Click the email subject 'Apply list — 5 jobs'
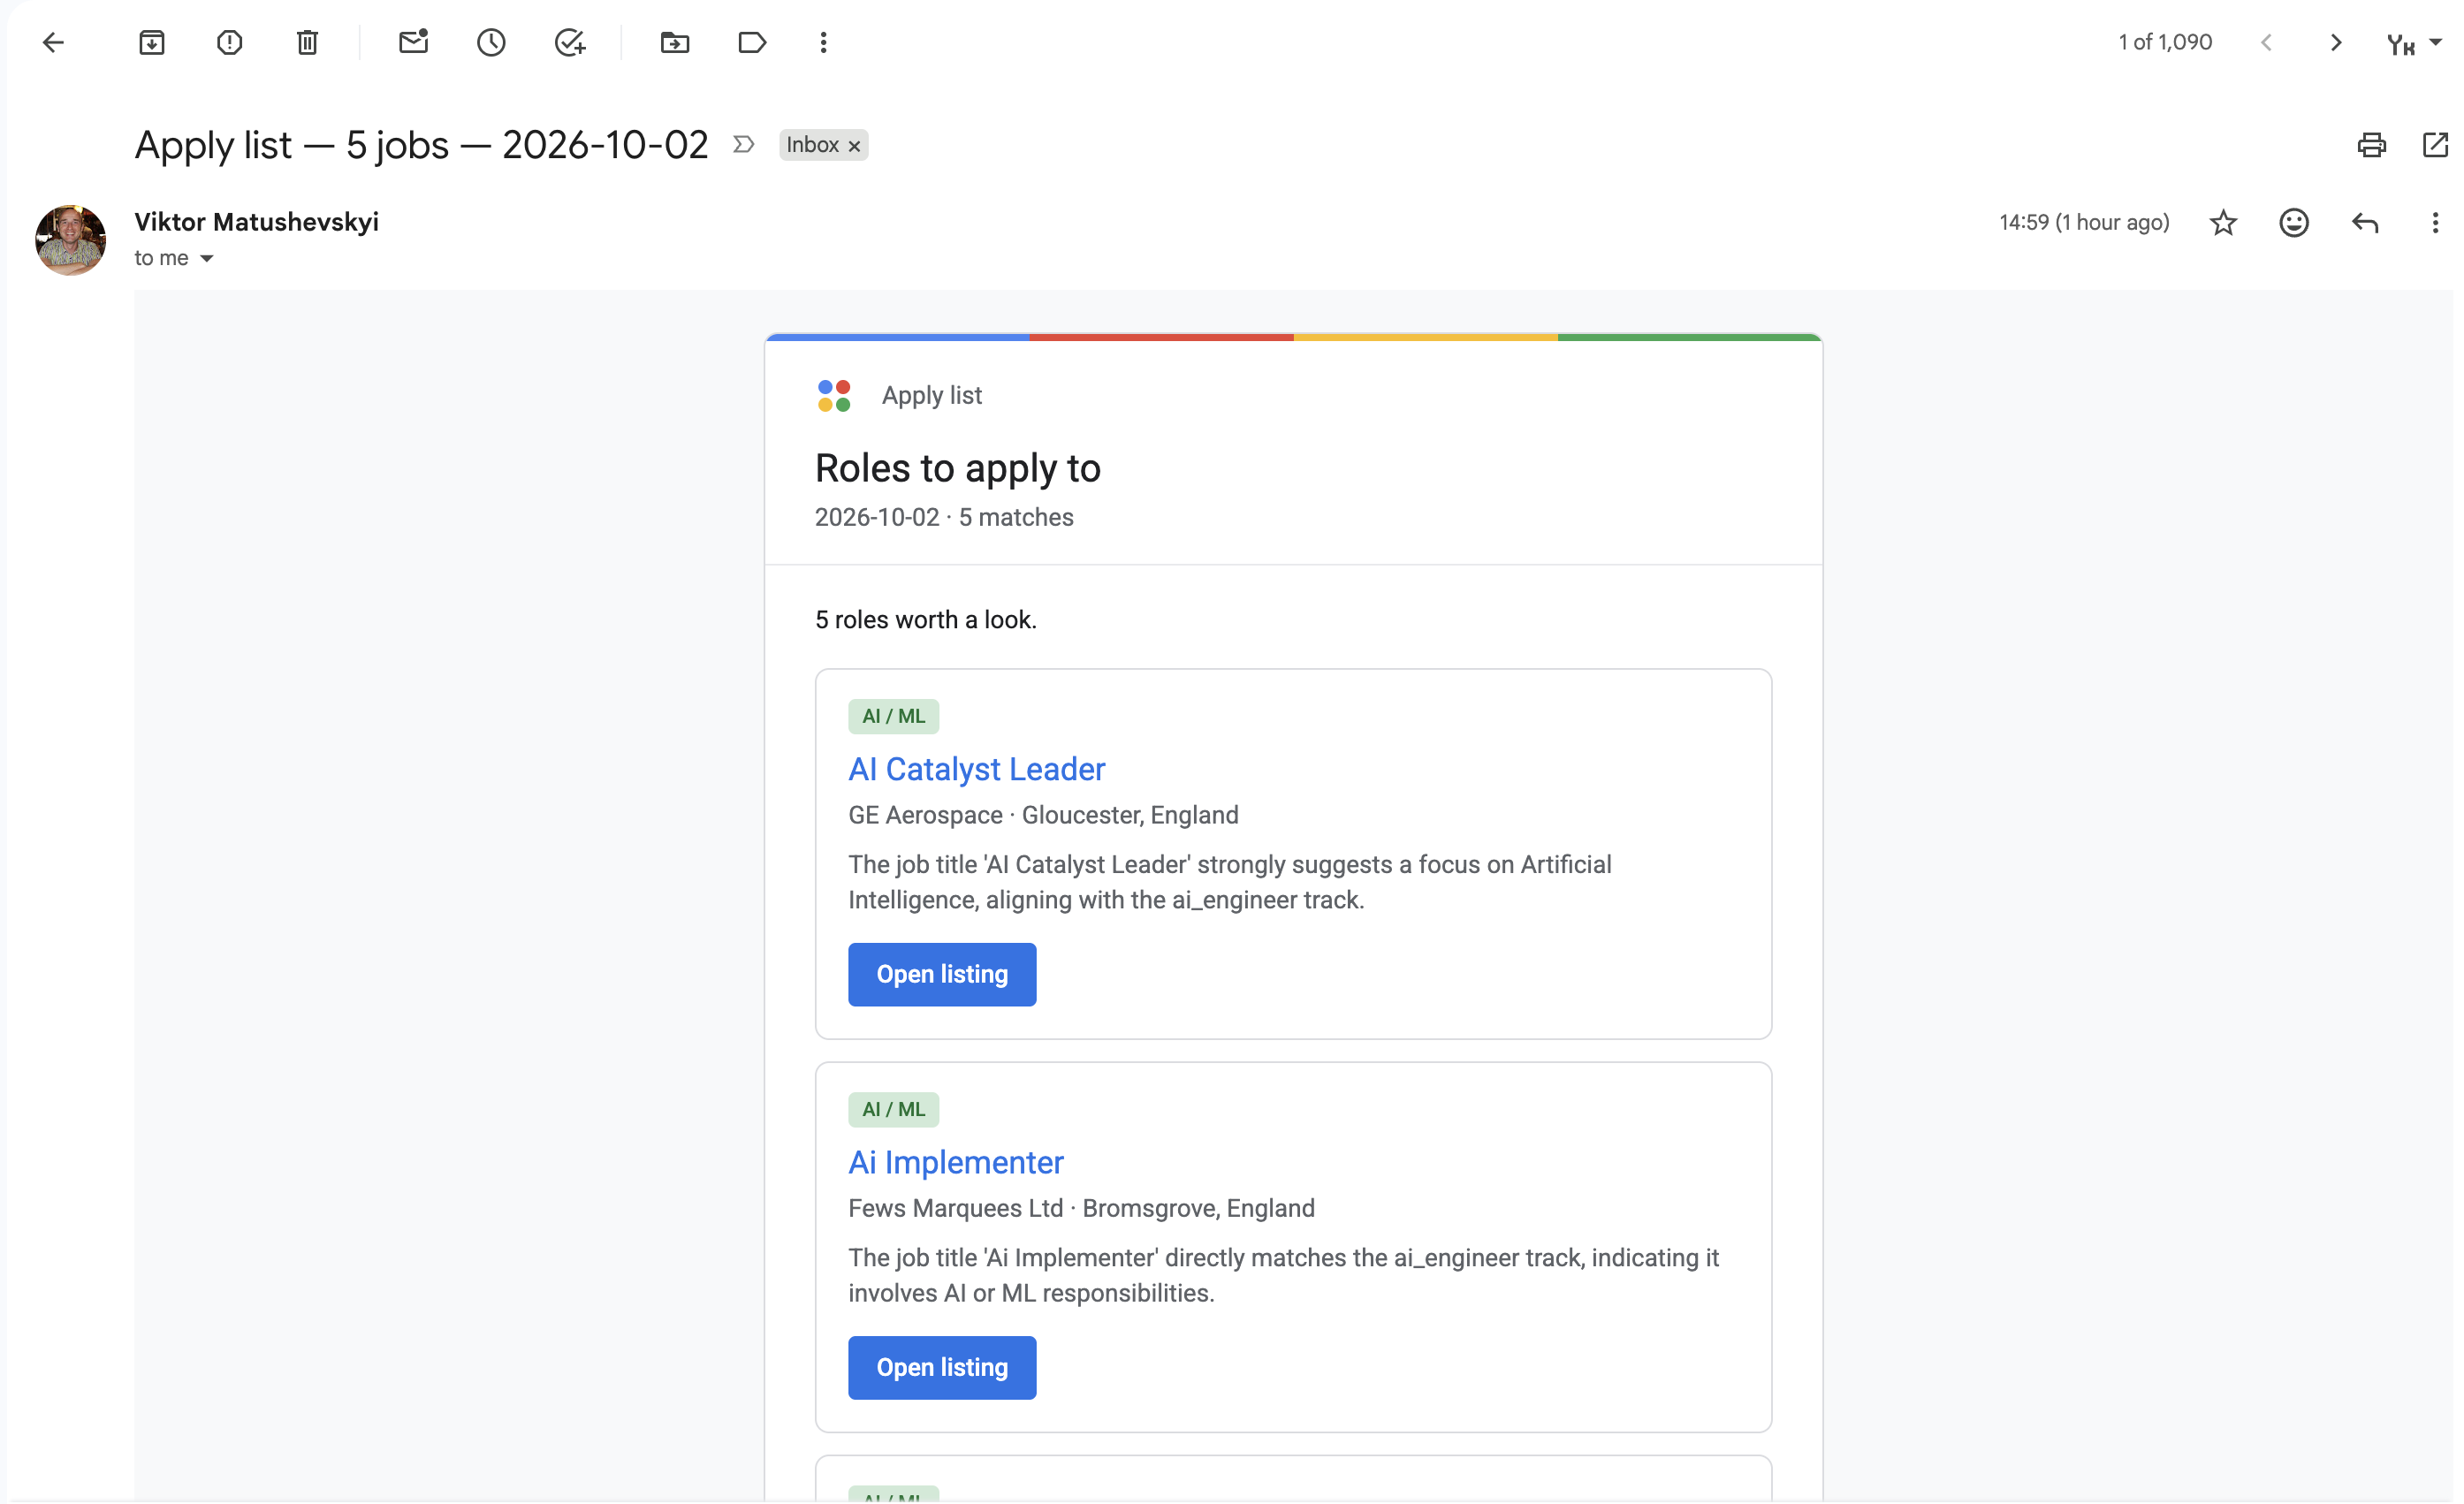Image resolution: width=2464 pixels, height=1504 pixels. click(421, 145)
